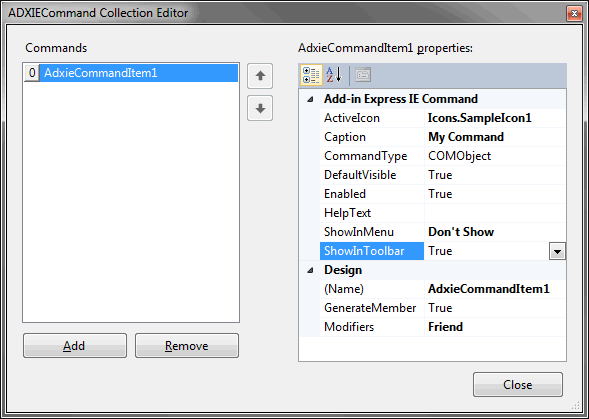Move selected command down

pos(260,108)
